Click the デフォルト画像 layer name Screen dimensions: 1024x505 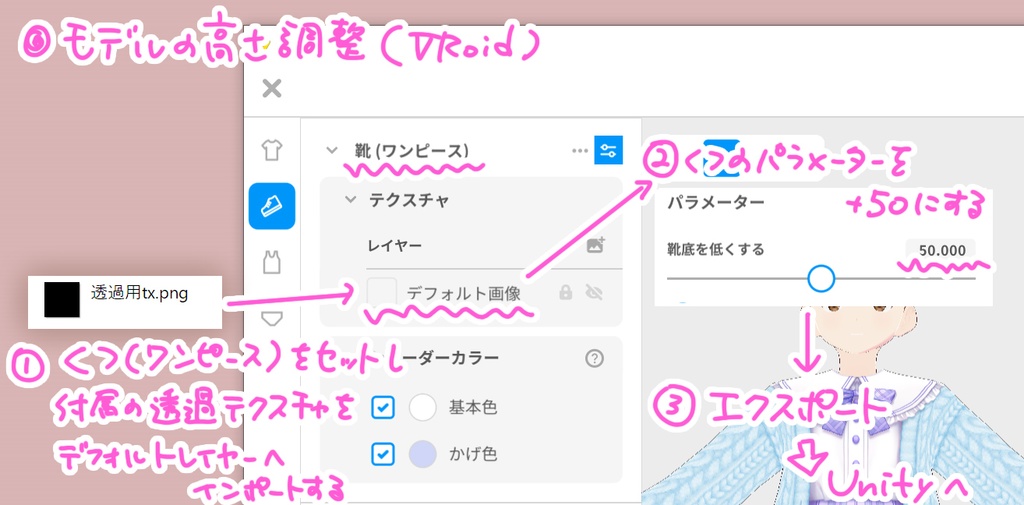(x=463, y=293)
